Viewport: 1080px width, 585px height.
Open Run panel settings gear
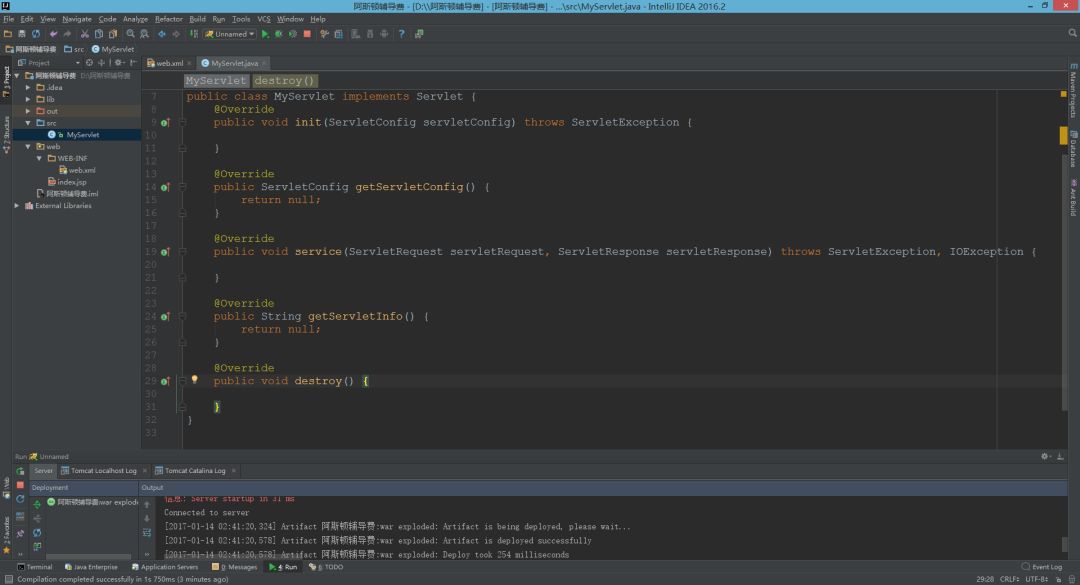[x=1045, y=456]
